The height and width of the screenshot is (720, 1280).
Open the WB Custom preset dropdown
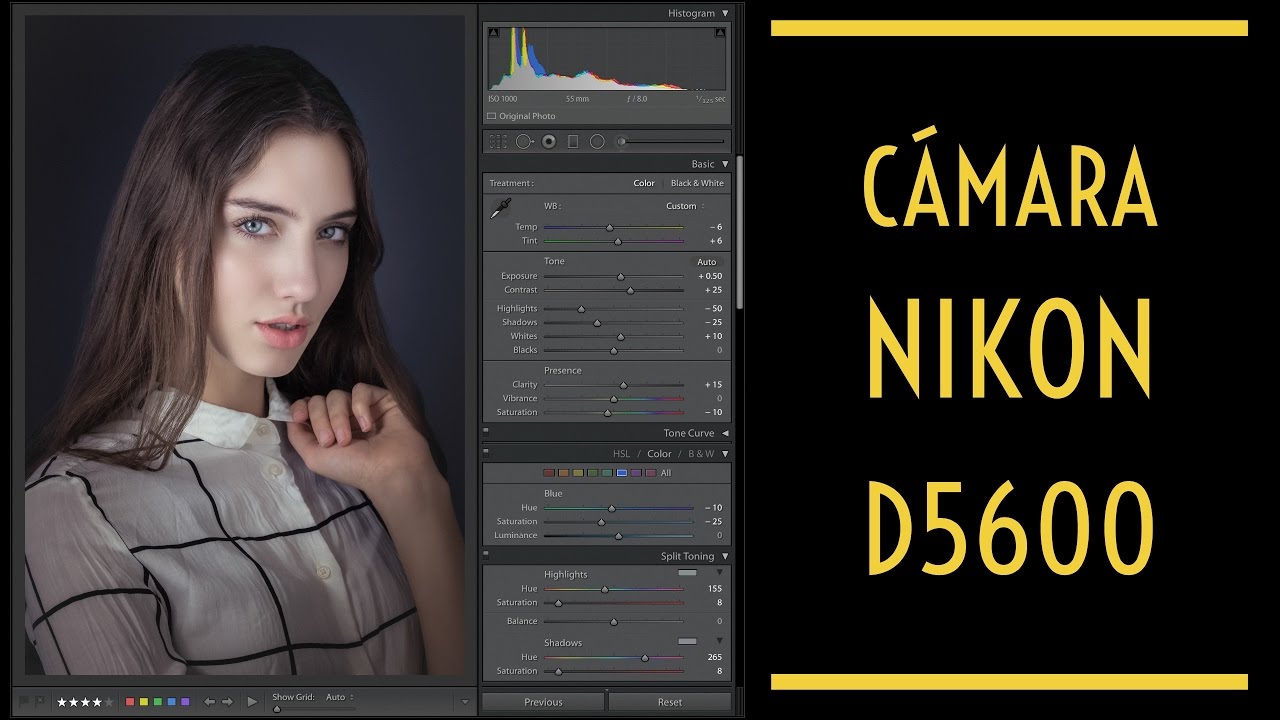coord(685,206)
